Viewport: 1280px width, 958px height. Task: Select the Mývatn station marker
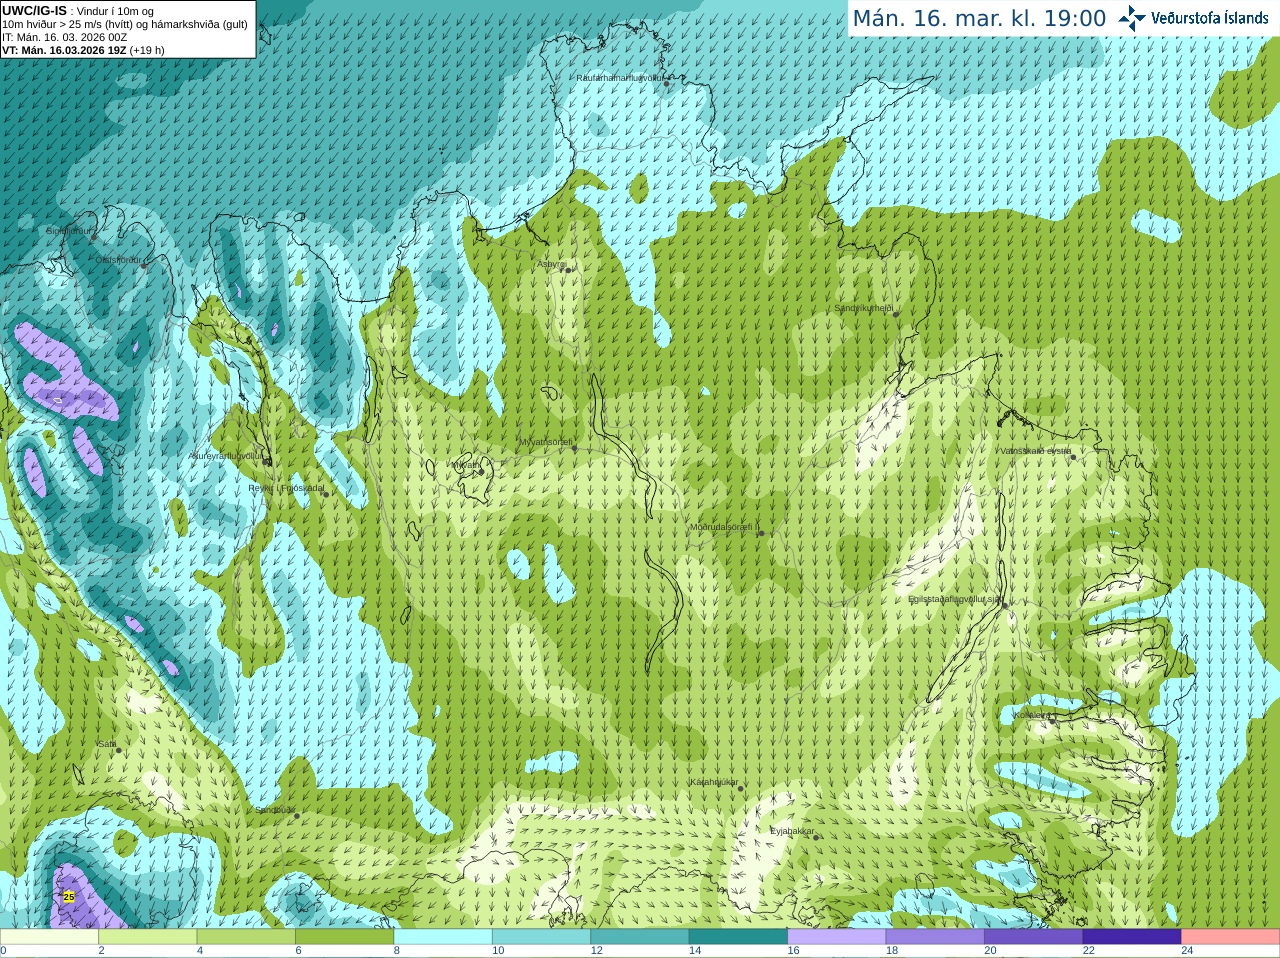[481, 471]
